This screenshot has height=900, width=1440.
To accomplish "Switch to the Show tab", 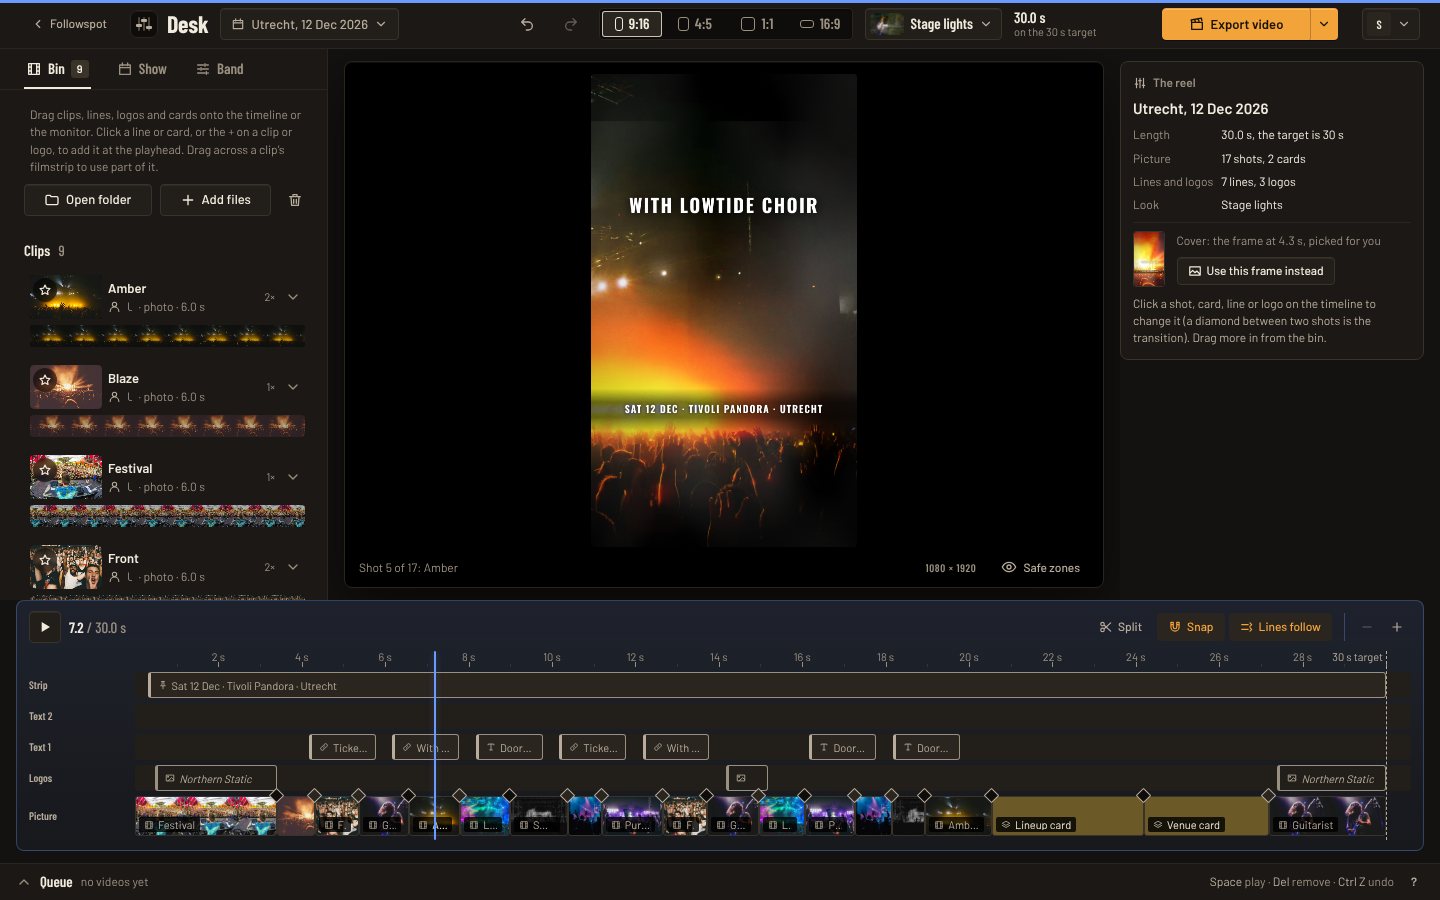I will coord(142,69).
